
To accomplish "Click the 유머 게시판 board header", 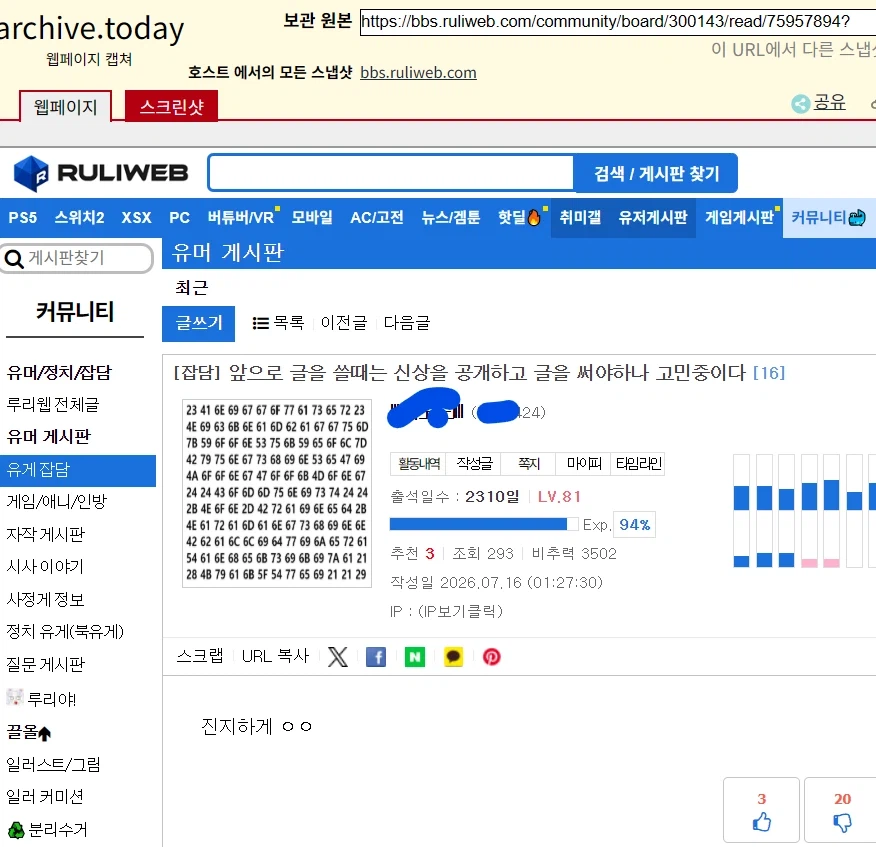I will click(x=228, y=253).
